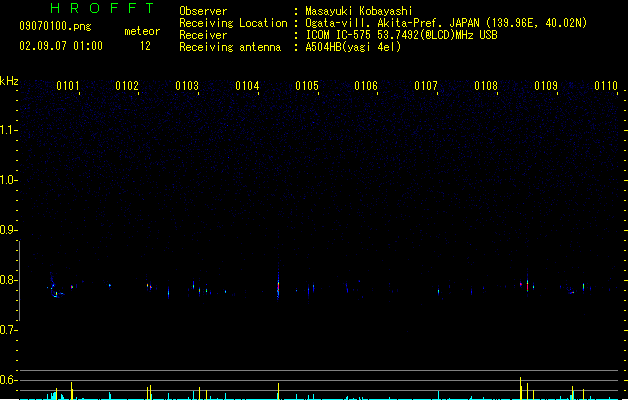Click the 1.1 frequency axis label
The image size is (629, 400).
point(8,130)
